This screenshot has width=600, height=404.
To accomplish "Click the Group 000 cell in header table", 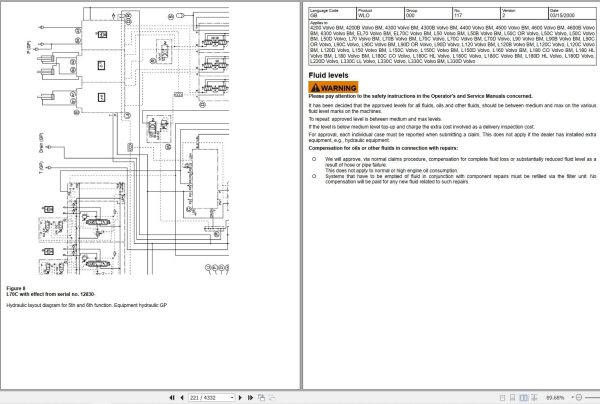I will [428, 13].
